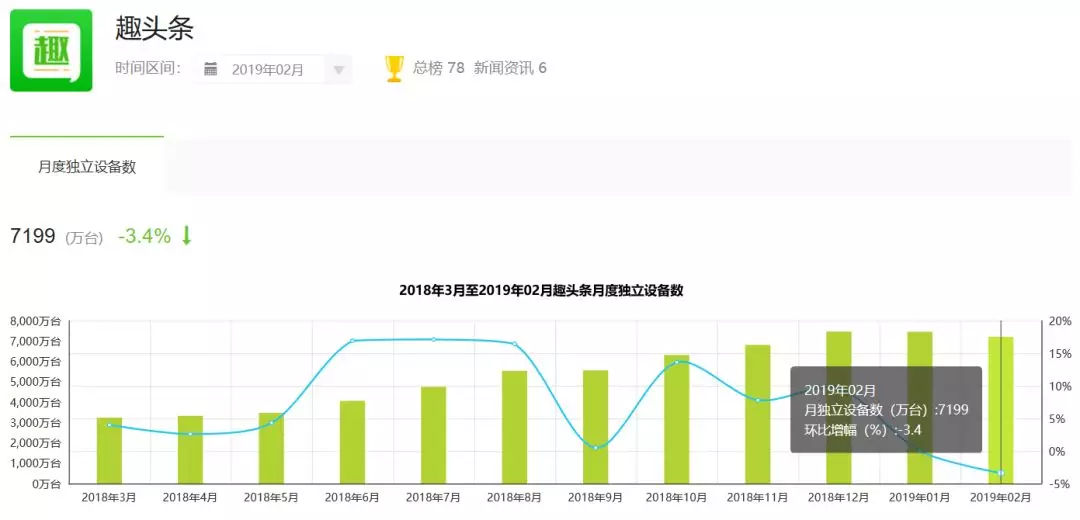Screen dimensions: 1080x520
Task: Click the green 趣头条 app logo
Action: point(51,50)
